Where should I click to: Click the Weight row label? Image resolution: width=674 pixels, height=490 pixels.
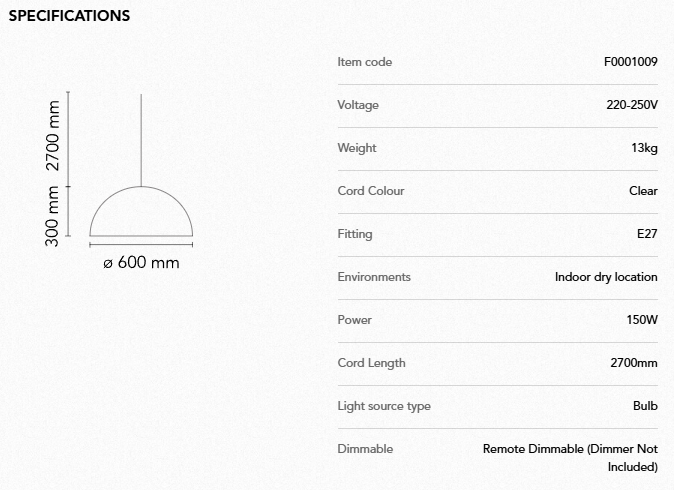pyautogui.click(x=357, y=148)
